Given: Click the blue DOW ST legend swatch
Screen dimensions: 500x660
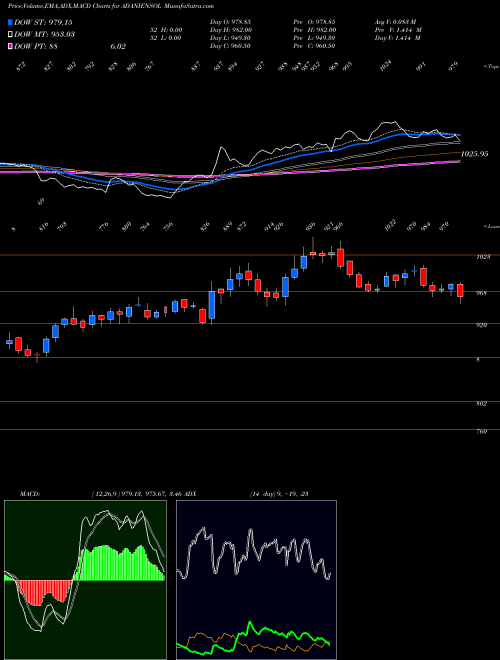Looking at the screenshot, I should coord(10,22).
